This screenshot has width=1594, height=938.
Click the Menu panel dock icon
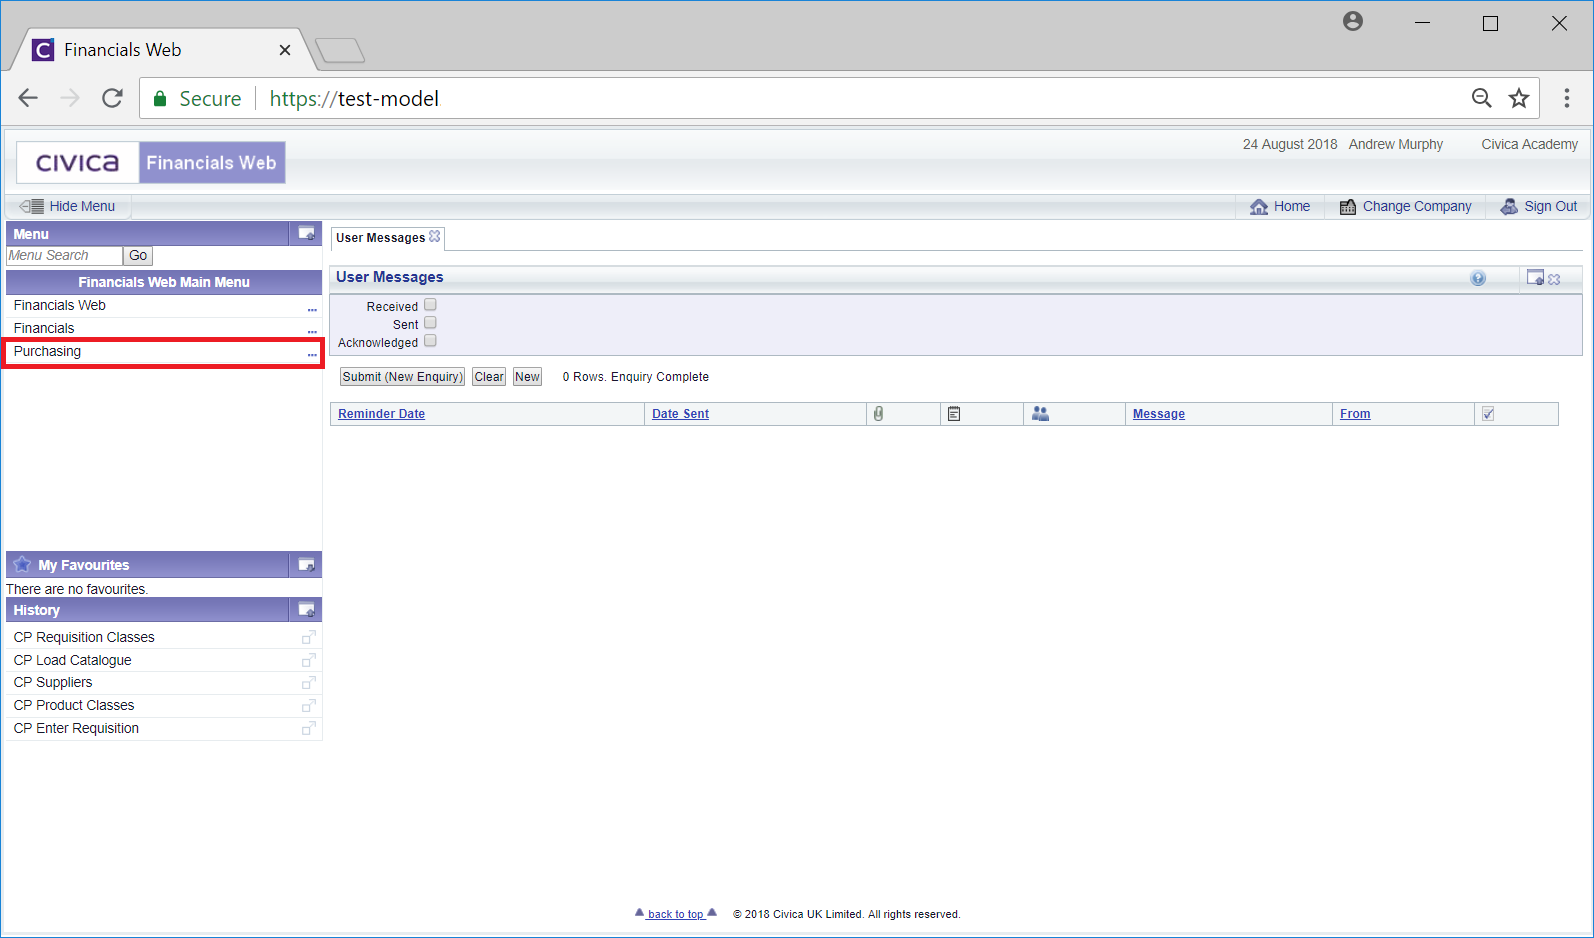click(x=307, y=234)
